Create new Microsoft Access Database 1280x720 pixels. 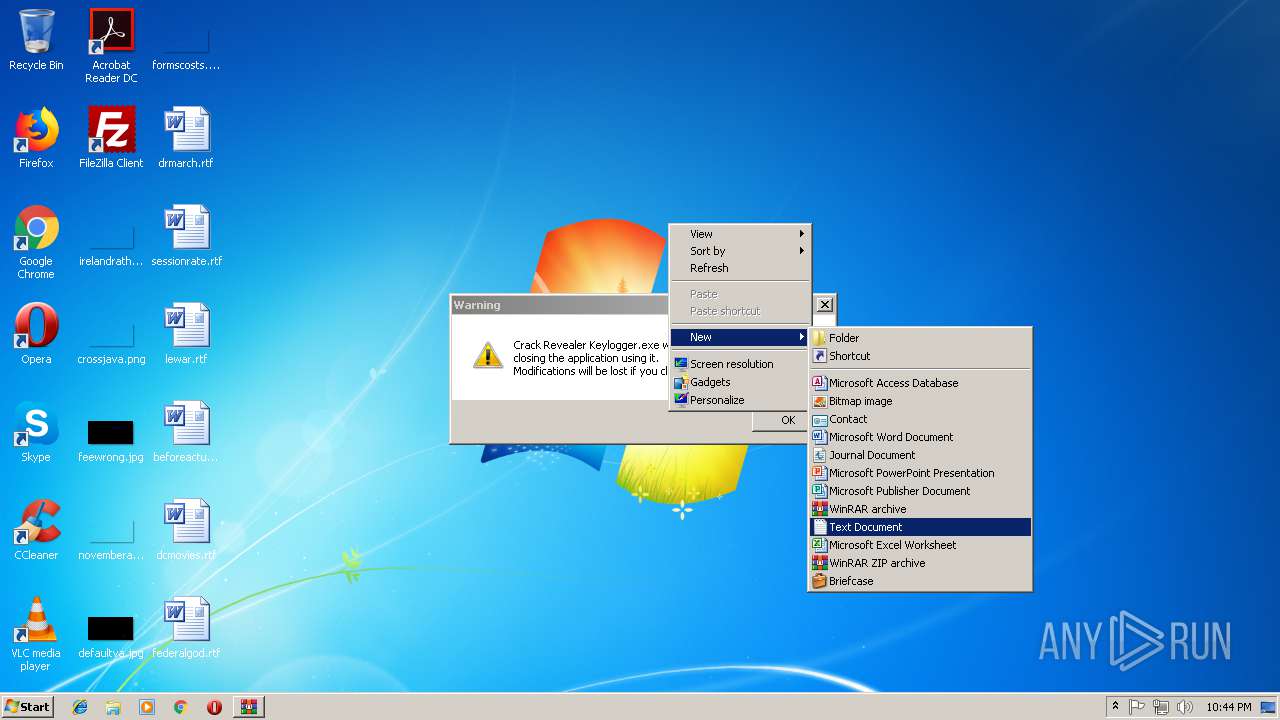pyautogui.click(x=920, y=383)
